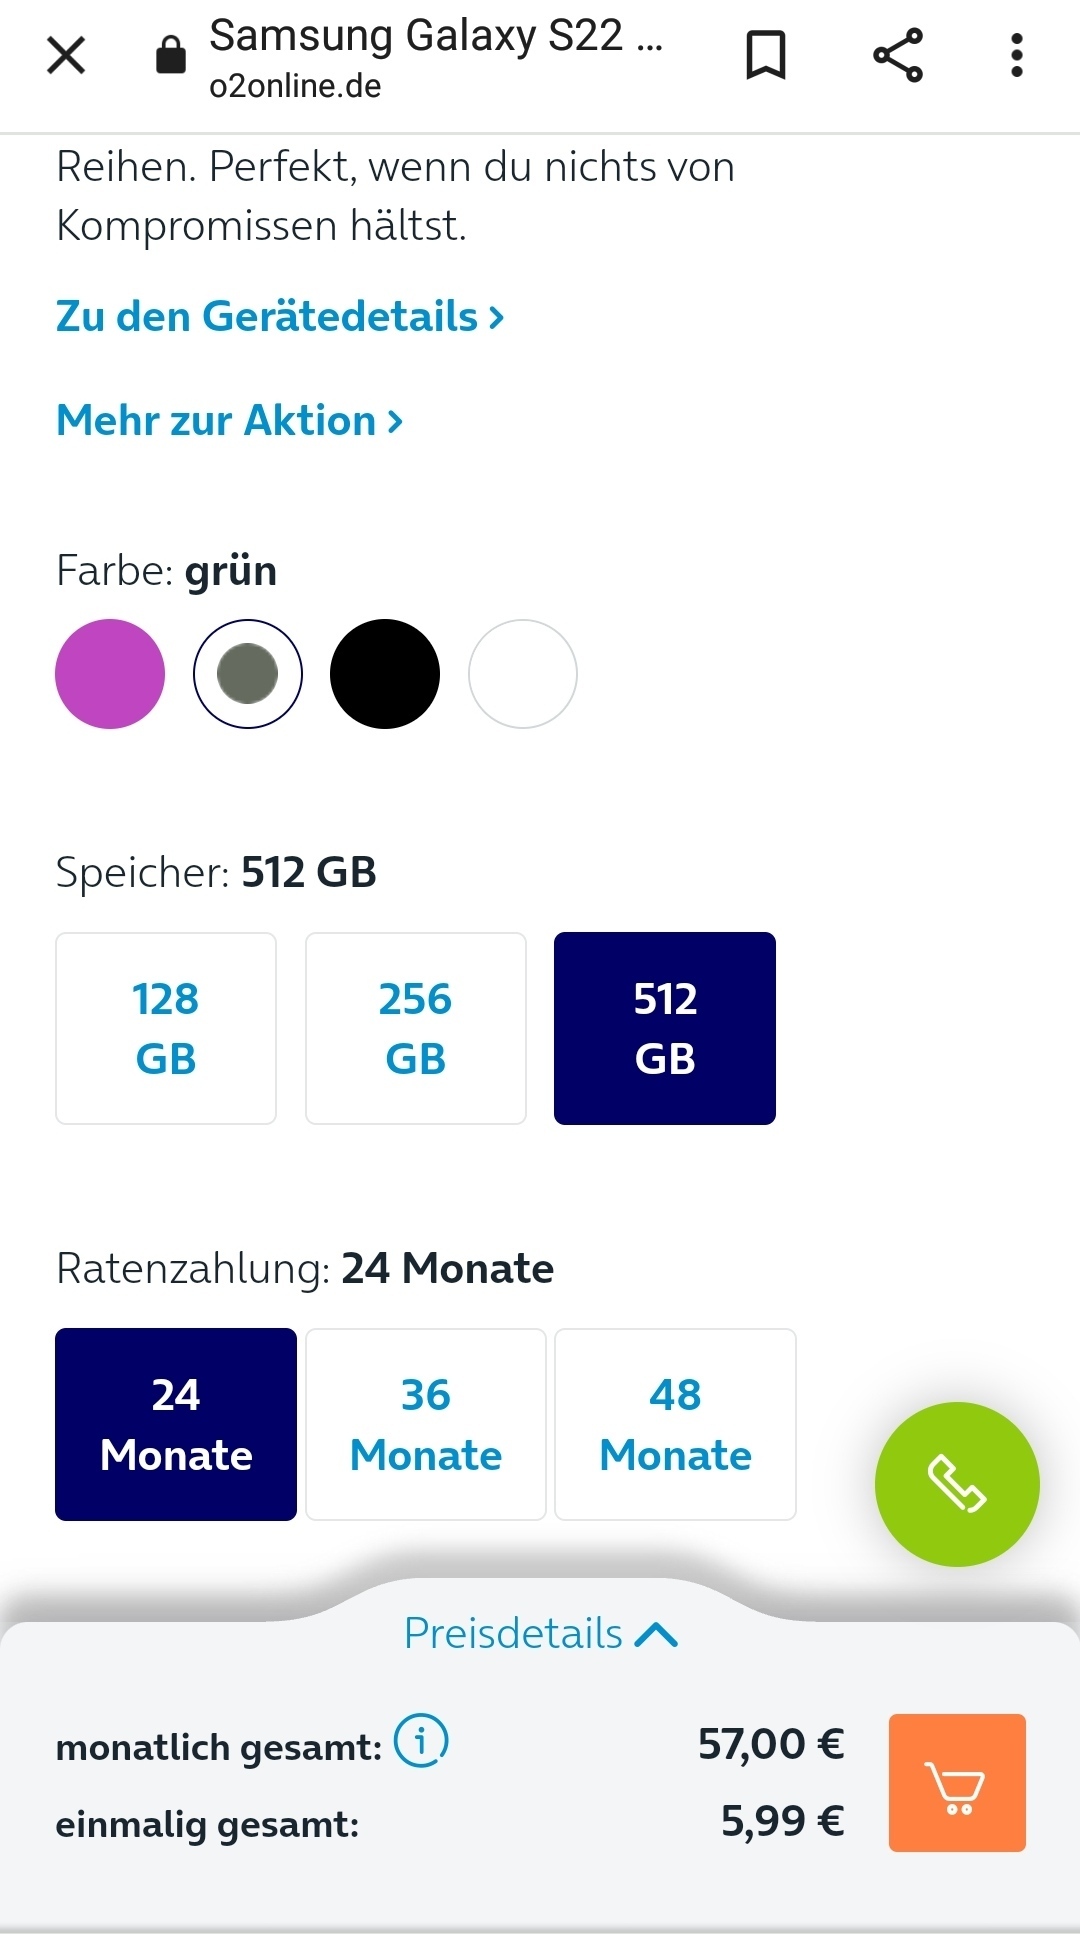Add to cart with orange cart button
Image resolution: width=1080 pixels, height=1934 pixels.
tap(957, 1783)
